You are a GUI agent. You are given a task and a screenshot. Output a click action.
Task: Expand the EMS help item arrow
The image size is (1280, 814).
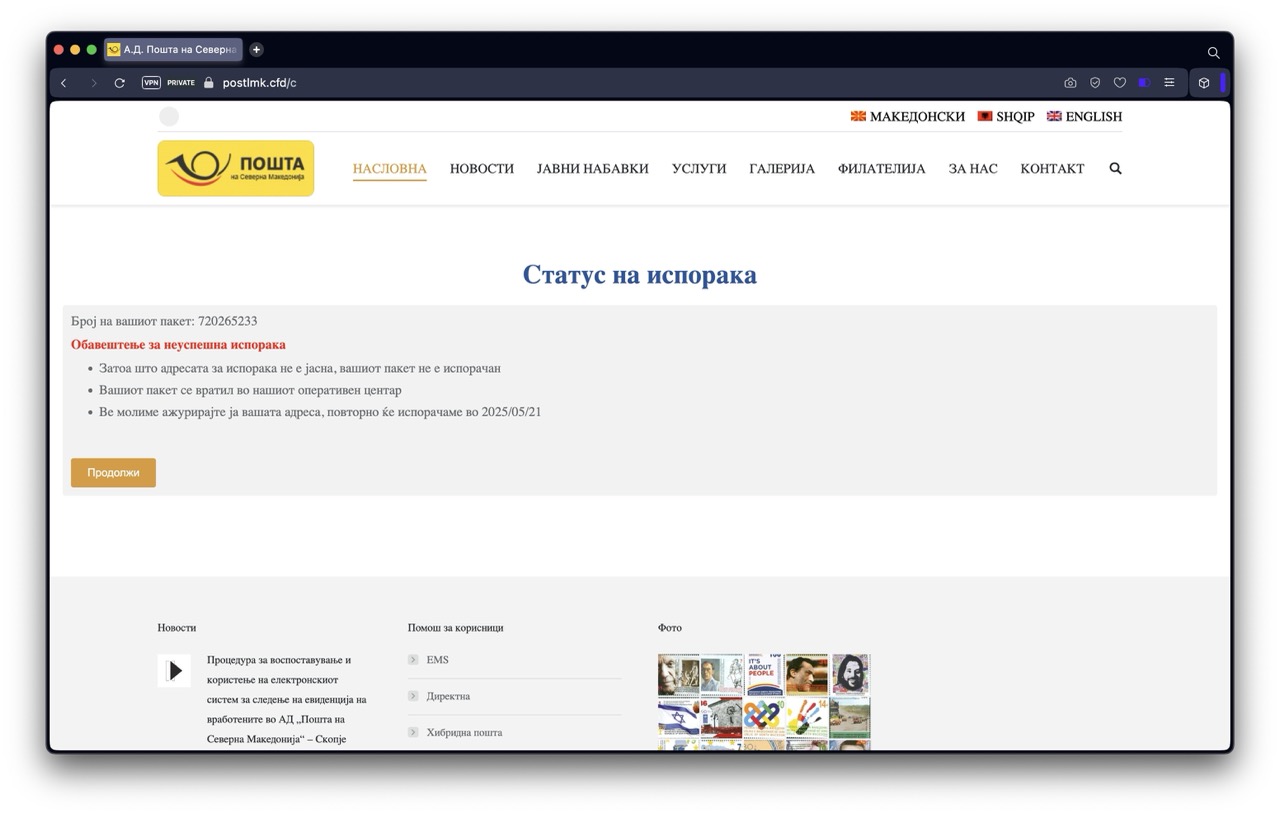[413, 660]
